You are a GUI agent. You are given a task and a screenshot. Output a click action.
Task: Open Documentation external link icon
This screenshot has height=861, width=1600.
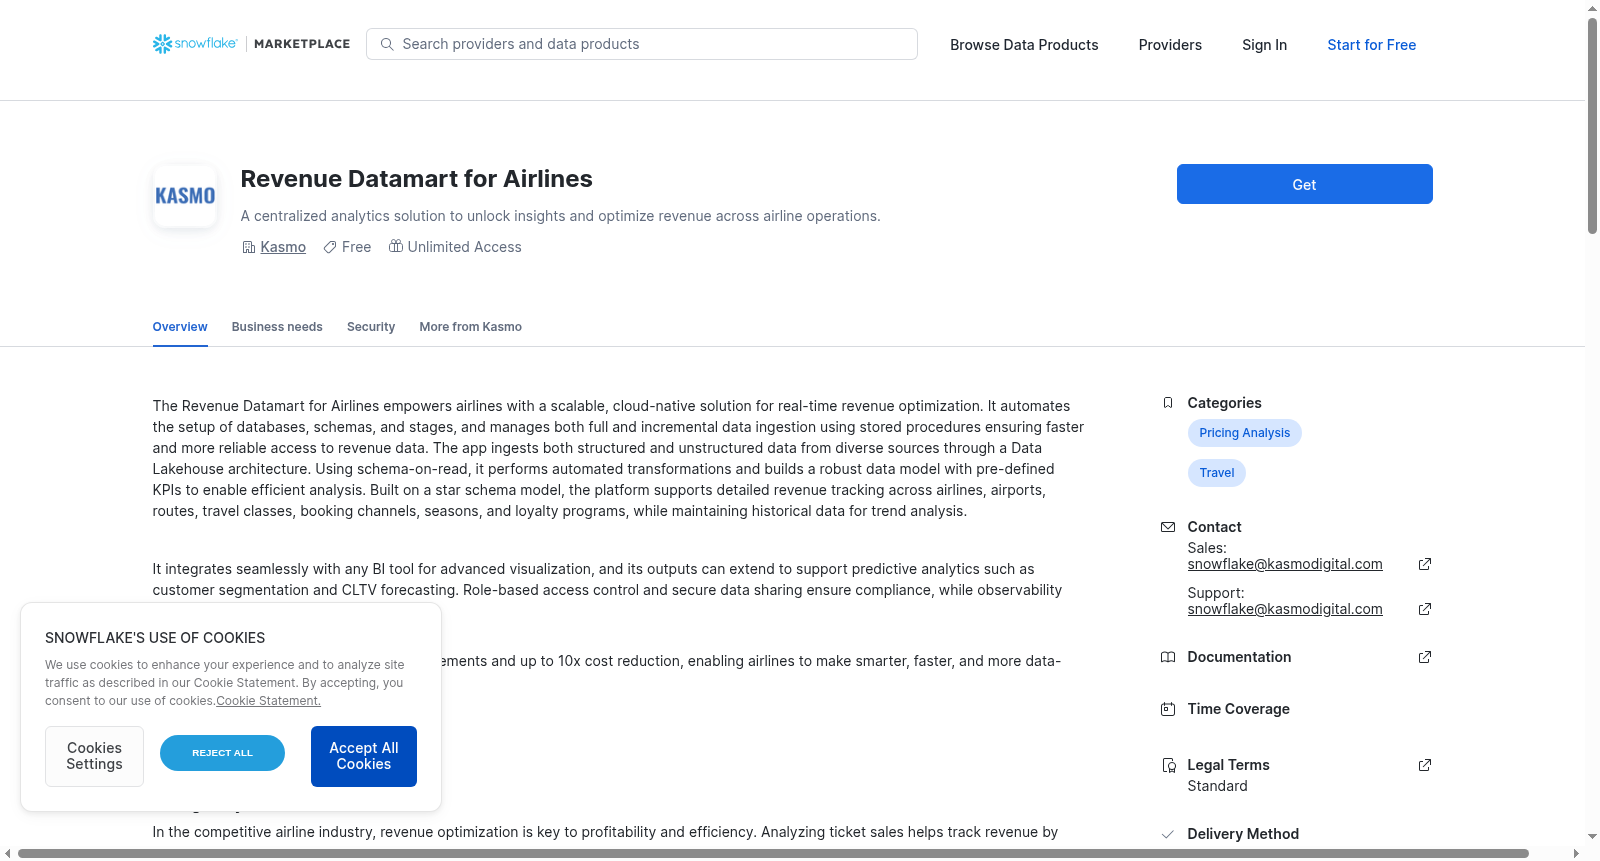coord(1425,657)
